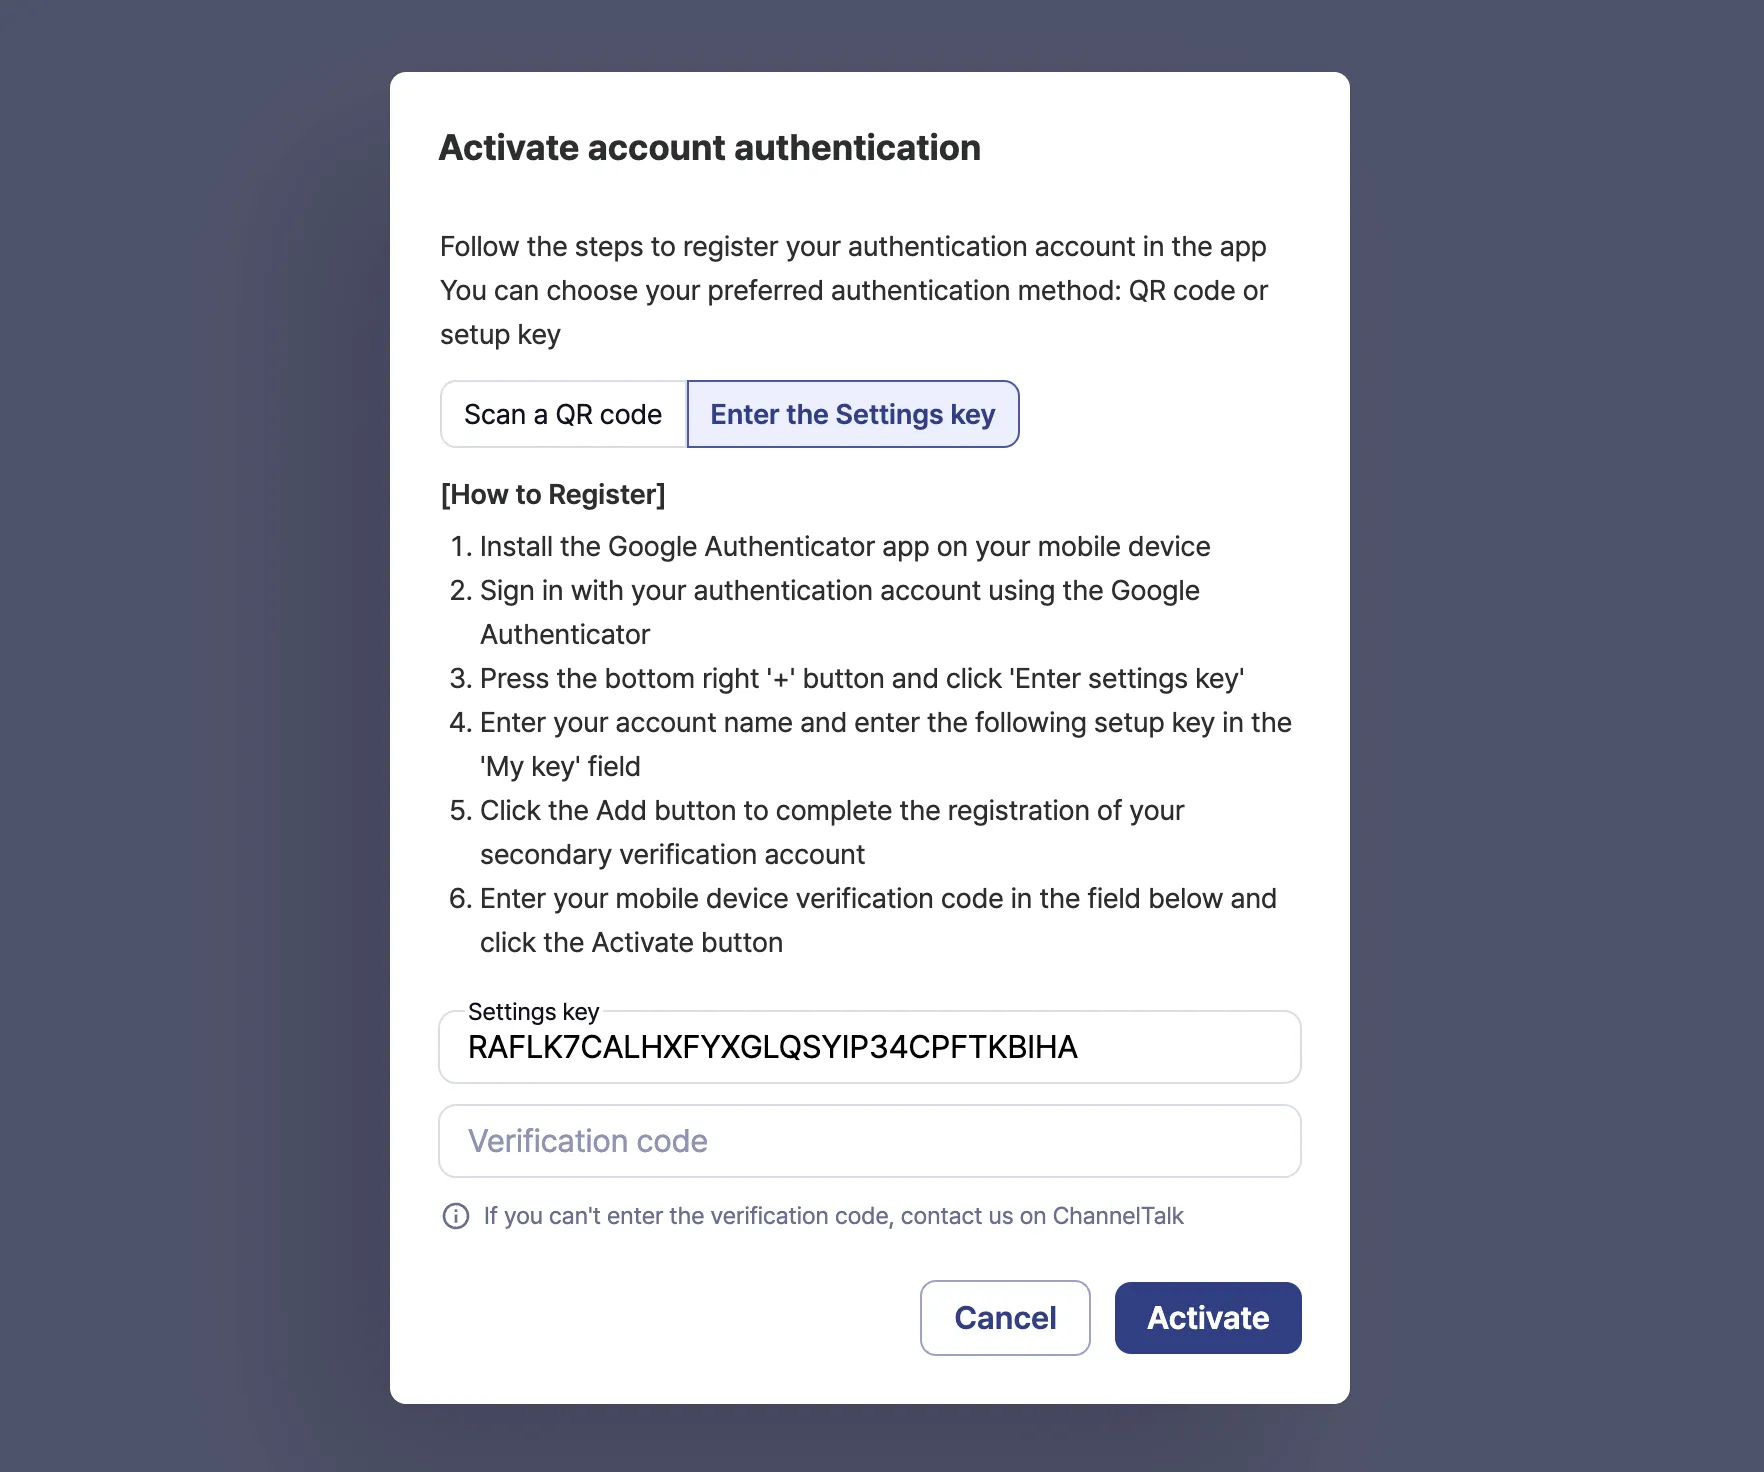Click step 2 about signing in
This screenshot has height=1472, width=1764.
(839, 591)
